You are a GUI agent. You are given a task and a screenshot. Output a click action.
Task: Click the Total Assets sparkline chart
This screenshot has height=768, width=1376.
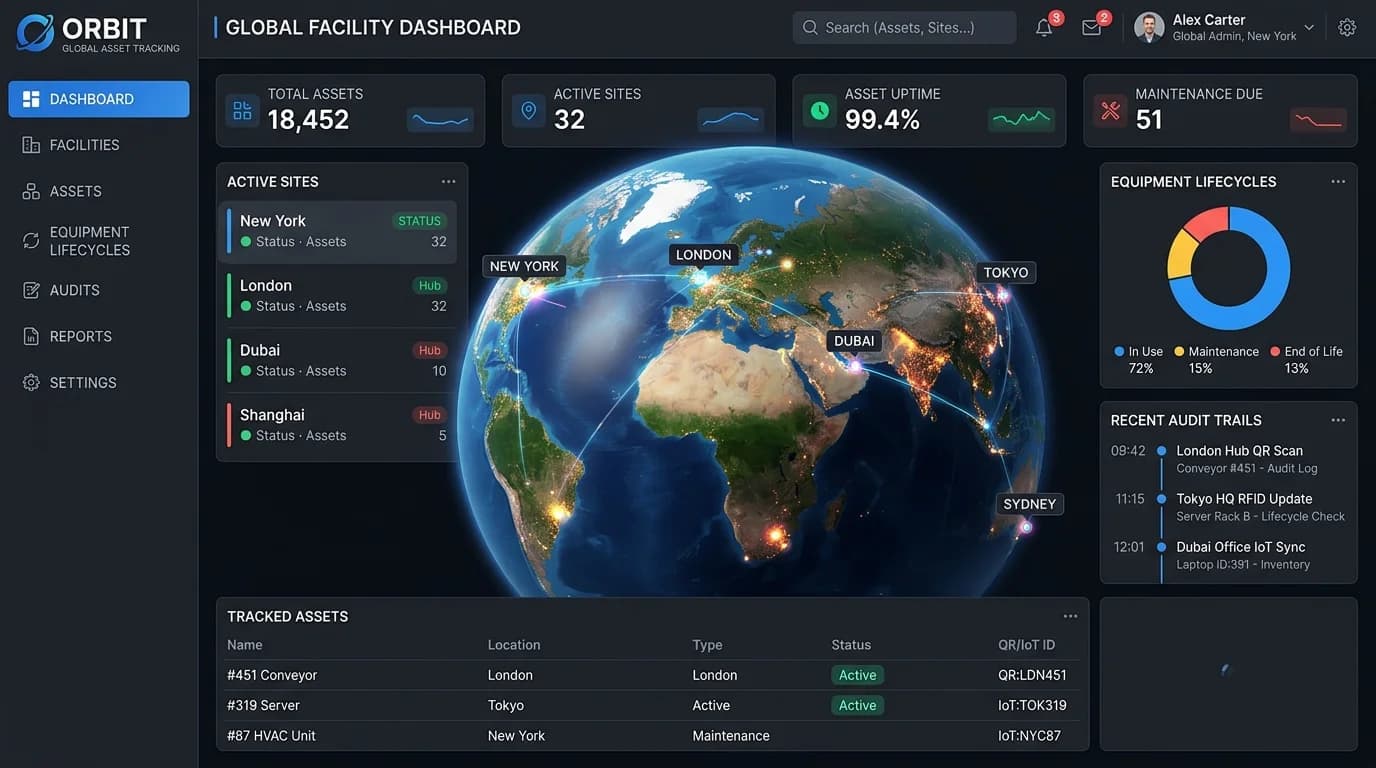tap(440, 120)
